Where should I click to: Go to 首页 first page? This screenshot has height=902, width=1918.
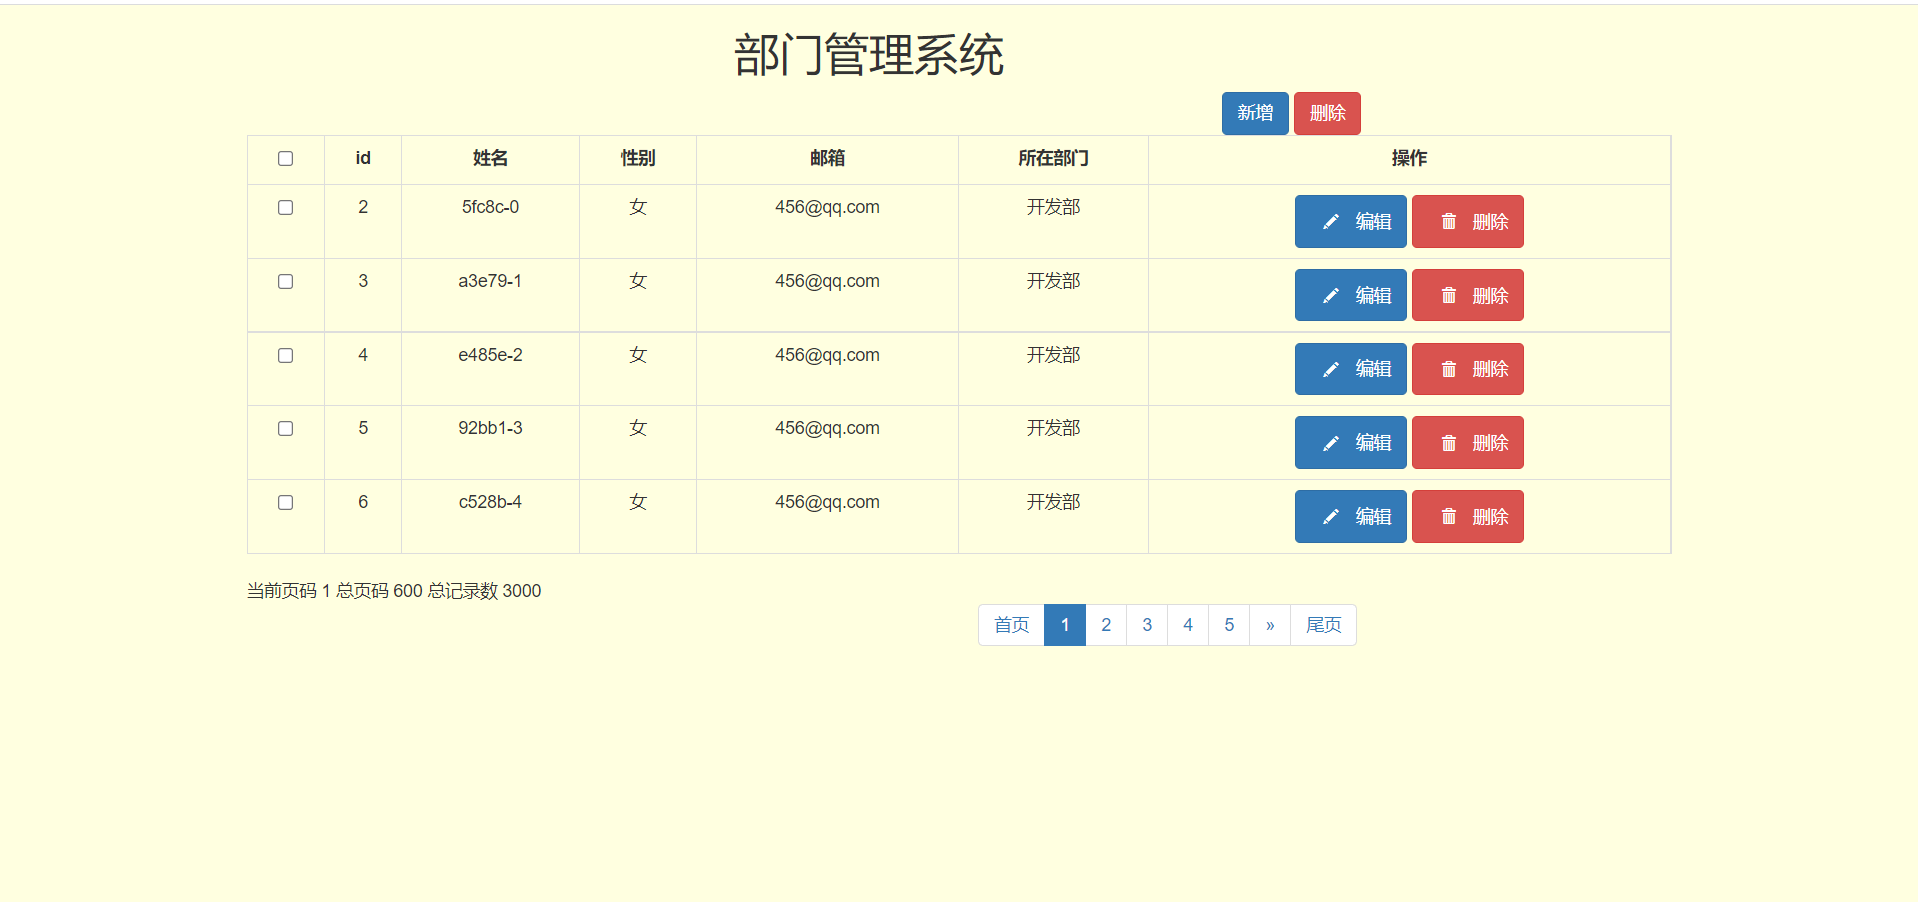(1011, 625)
